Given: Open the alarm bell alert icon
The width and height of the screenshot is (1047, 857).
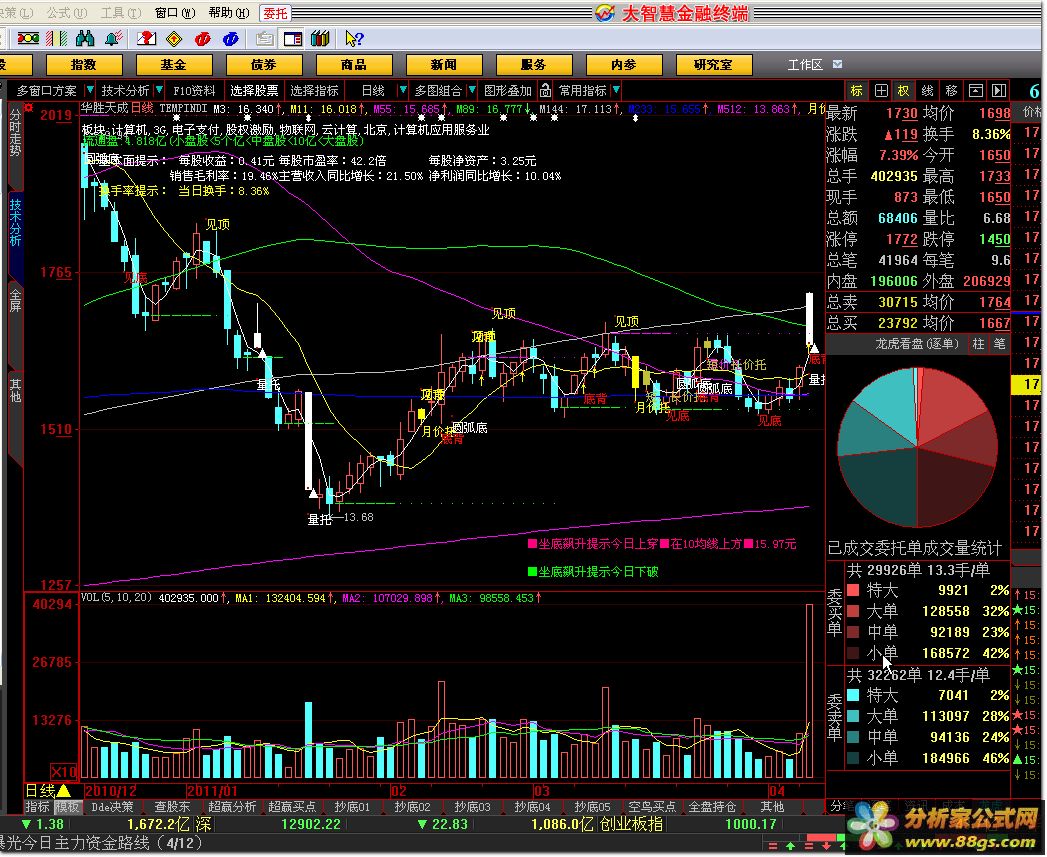Looking at the screenshot, I should click(x=114, y=39).
